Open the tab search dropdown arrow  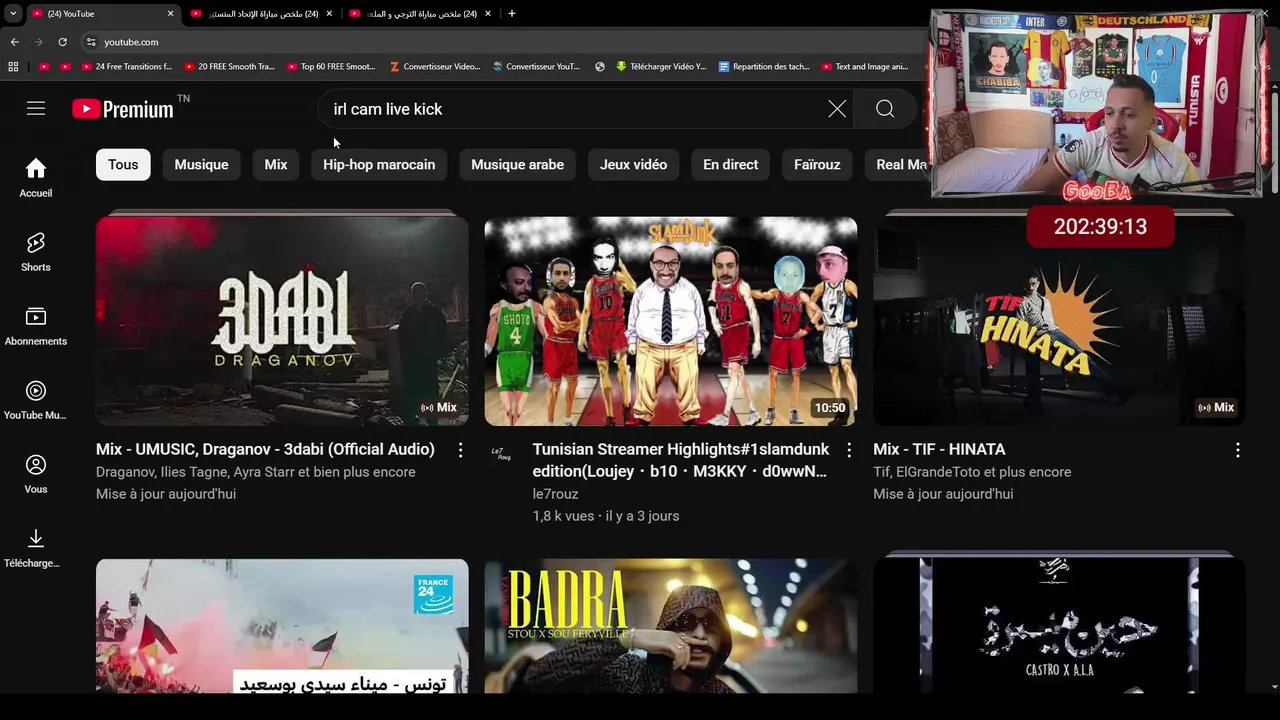[13, 14]
